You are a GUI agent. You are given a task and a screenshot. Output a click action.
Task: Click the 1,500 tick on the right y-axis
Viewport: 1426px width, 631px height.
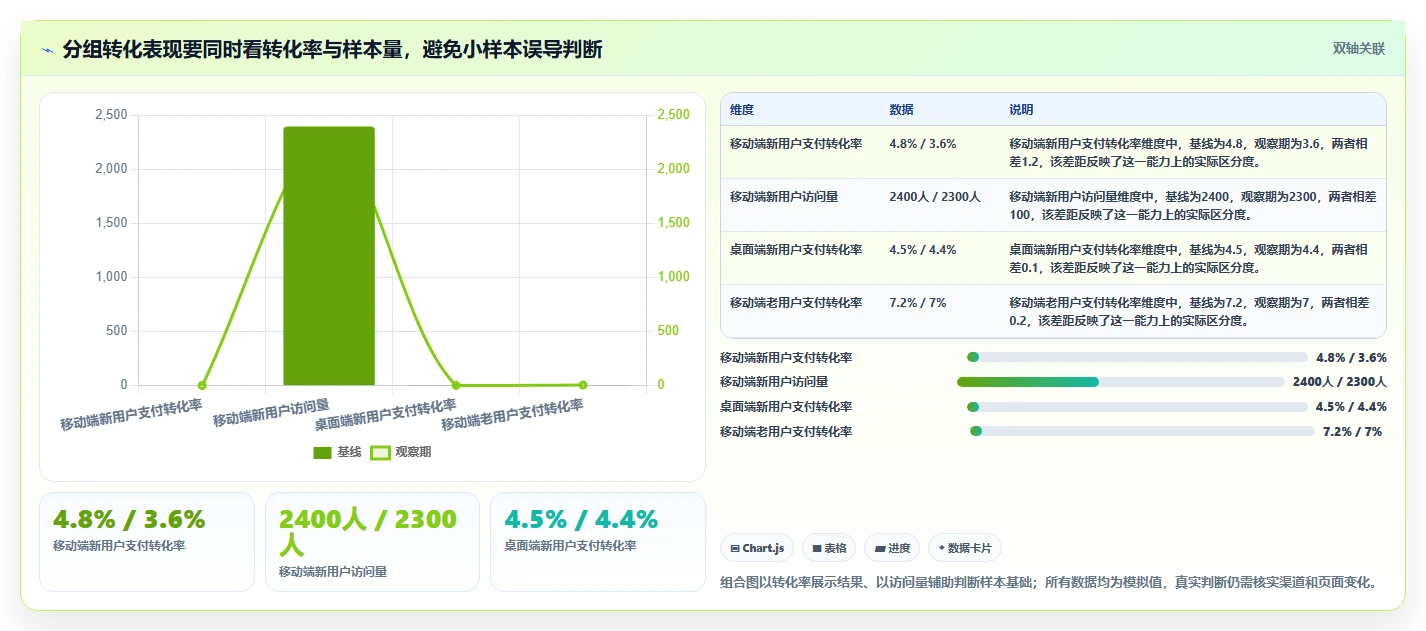674,223
